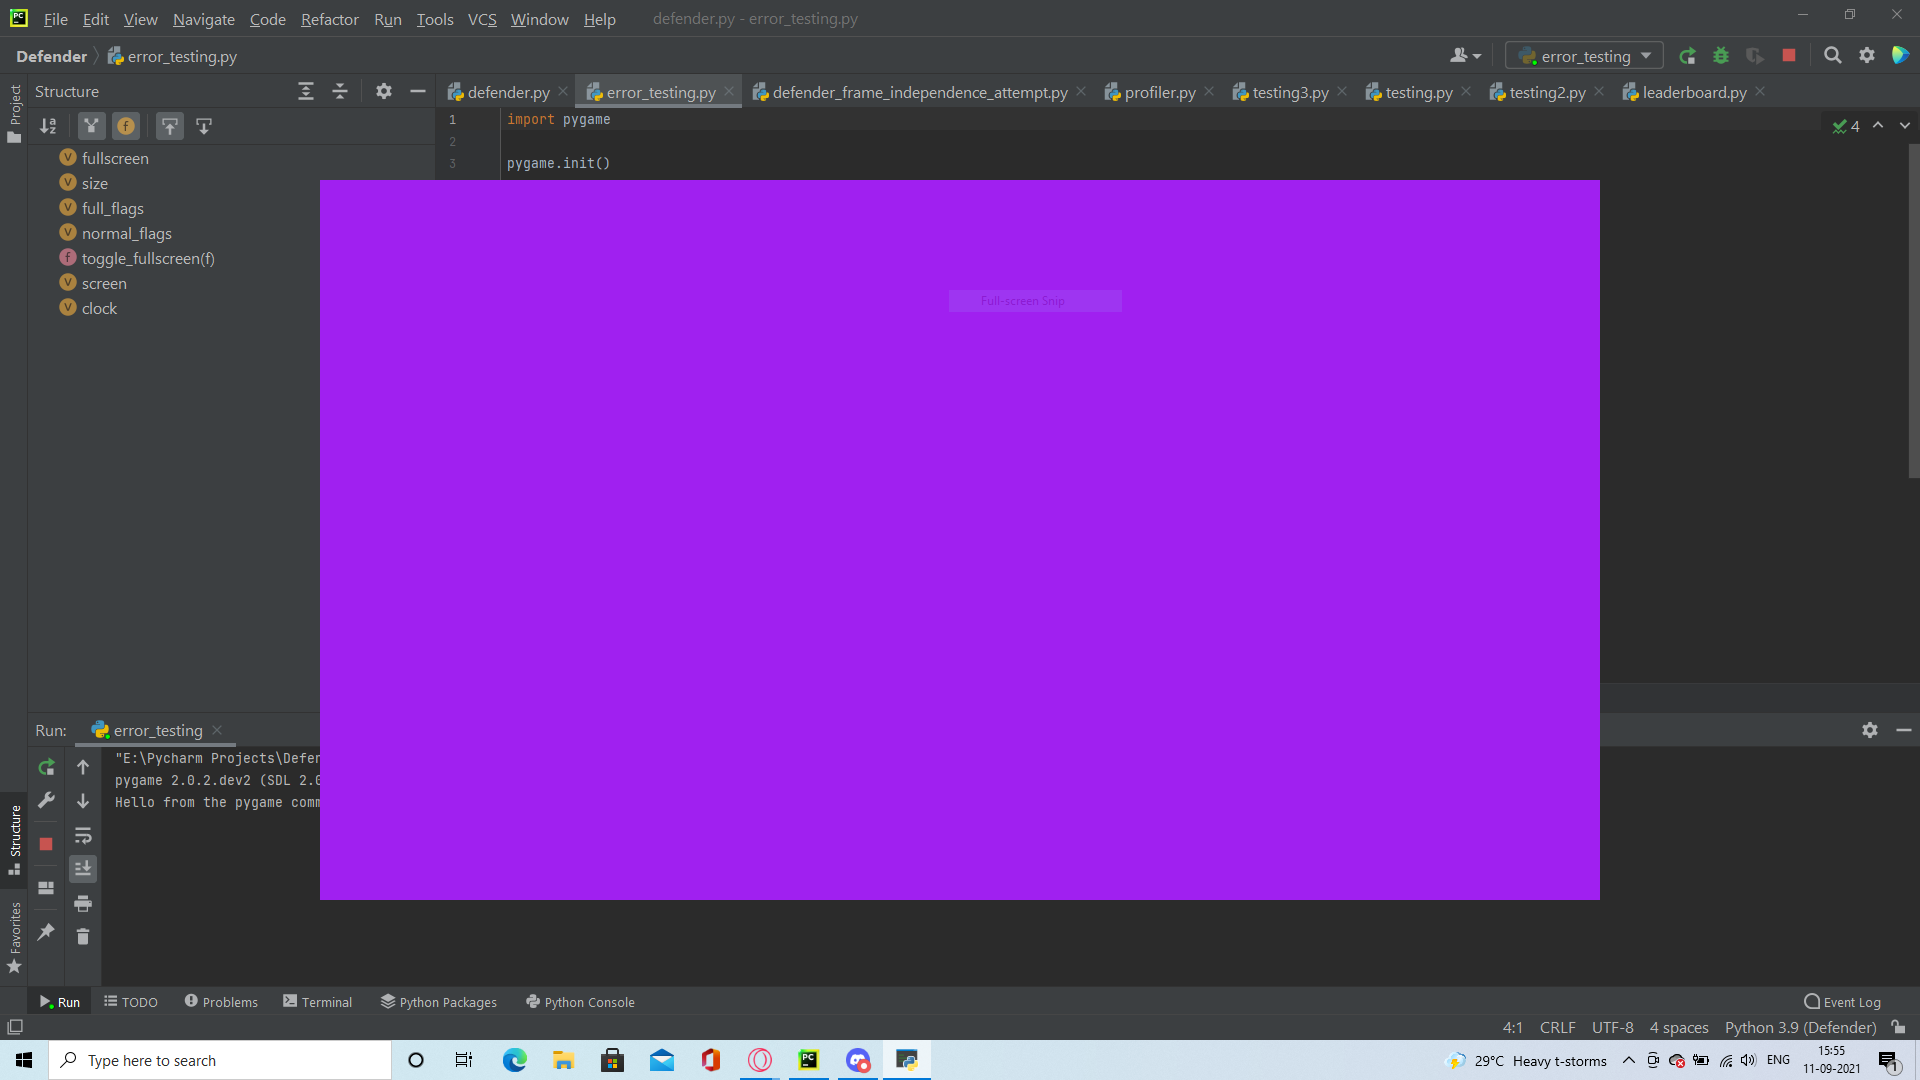
Task: Rerun error_testing in the Run panel
Action: pyautogui.click(x=46, y=767)
